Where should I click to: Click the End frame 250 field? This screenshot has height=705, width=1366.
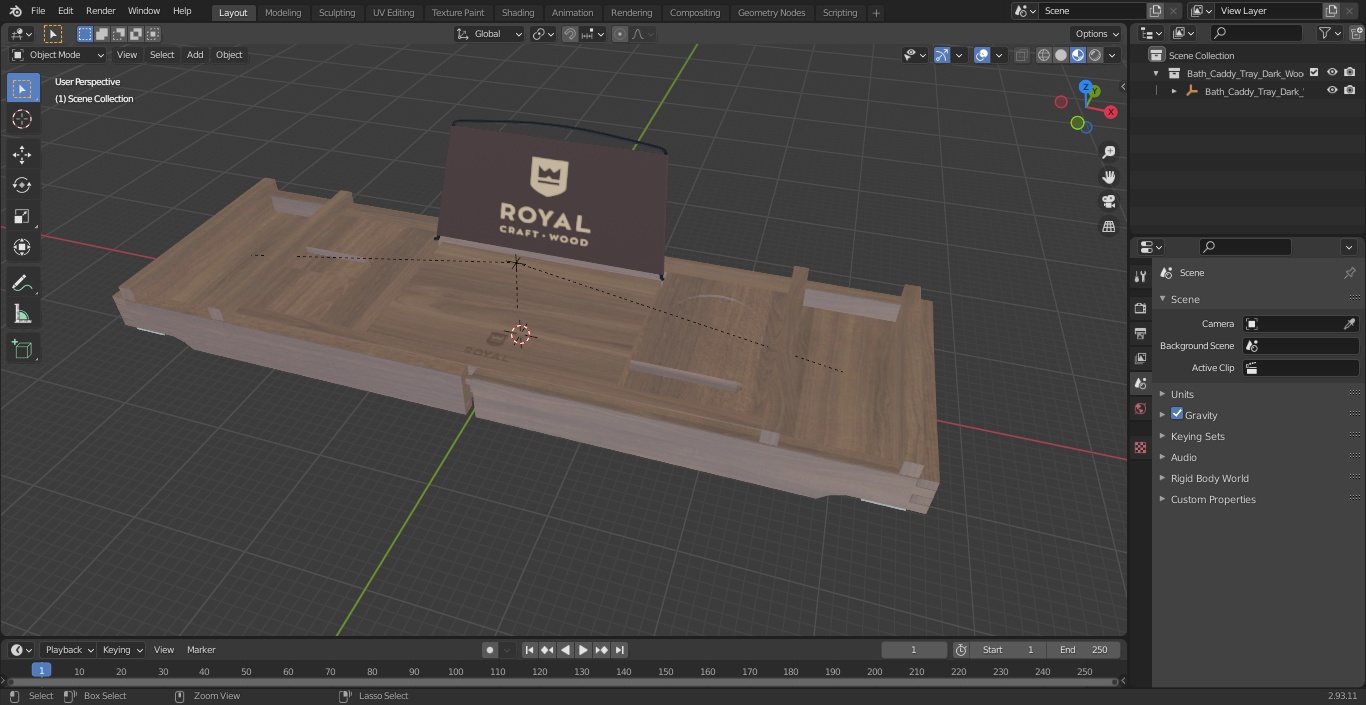(x=1083, y=650)
